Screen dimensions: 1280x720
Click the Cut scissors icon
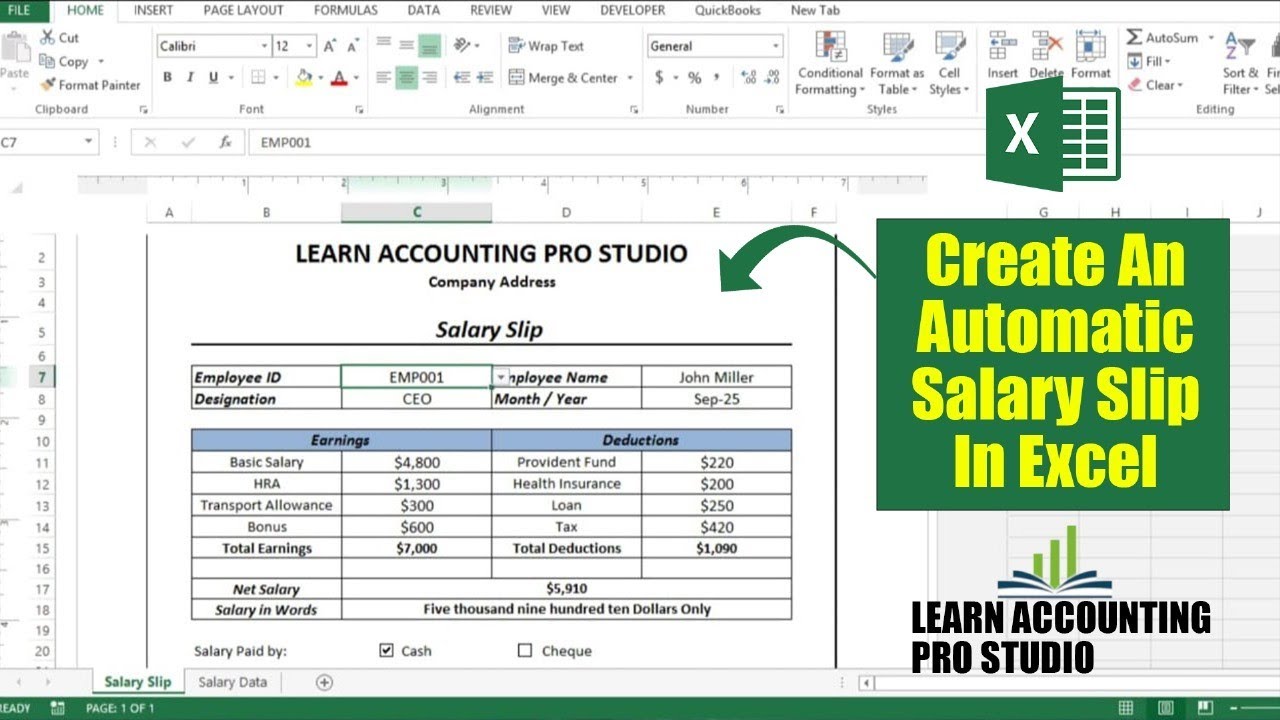tap(47, 38)
